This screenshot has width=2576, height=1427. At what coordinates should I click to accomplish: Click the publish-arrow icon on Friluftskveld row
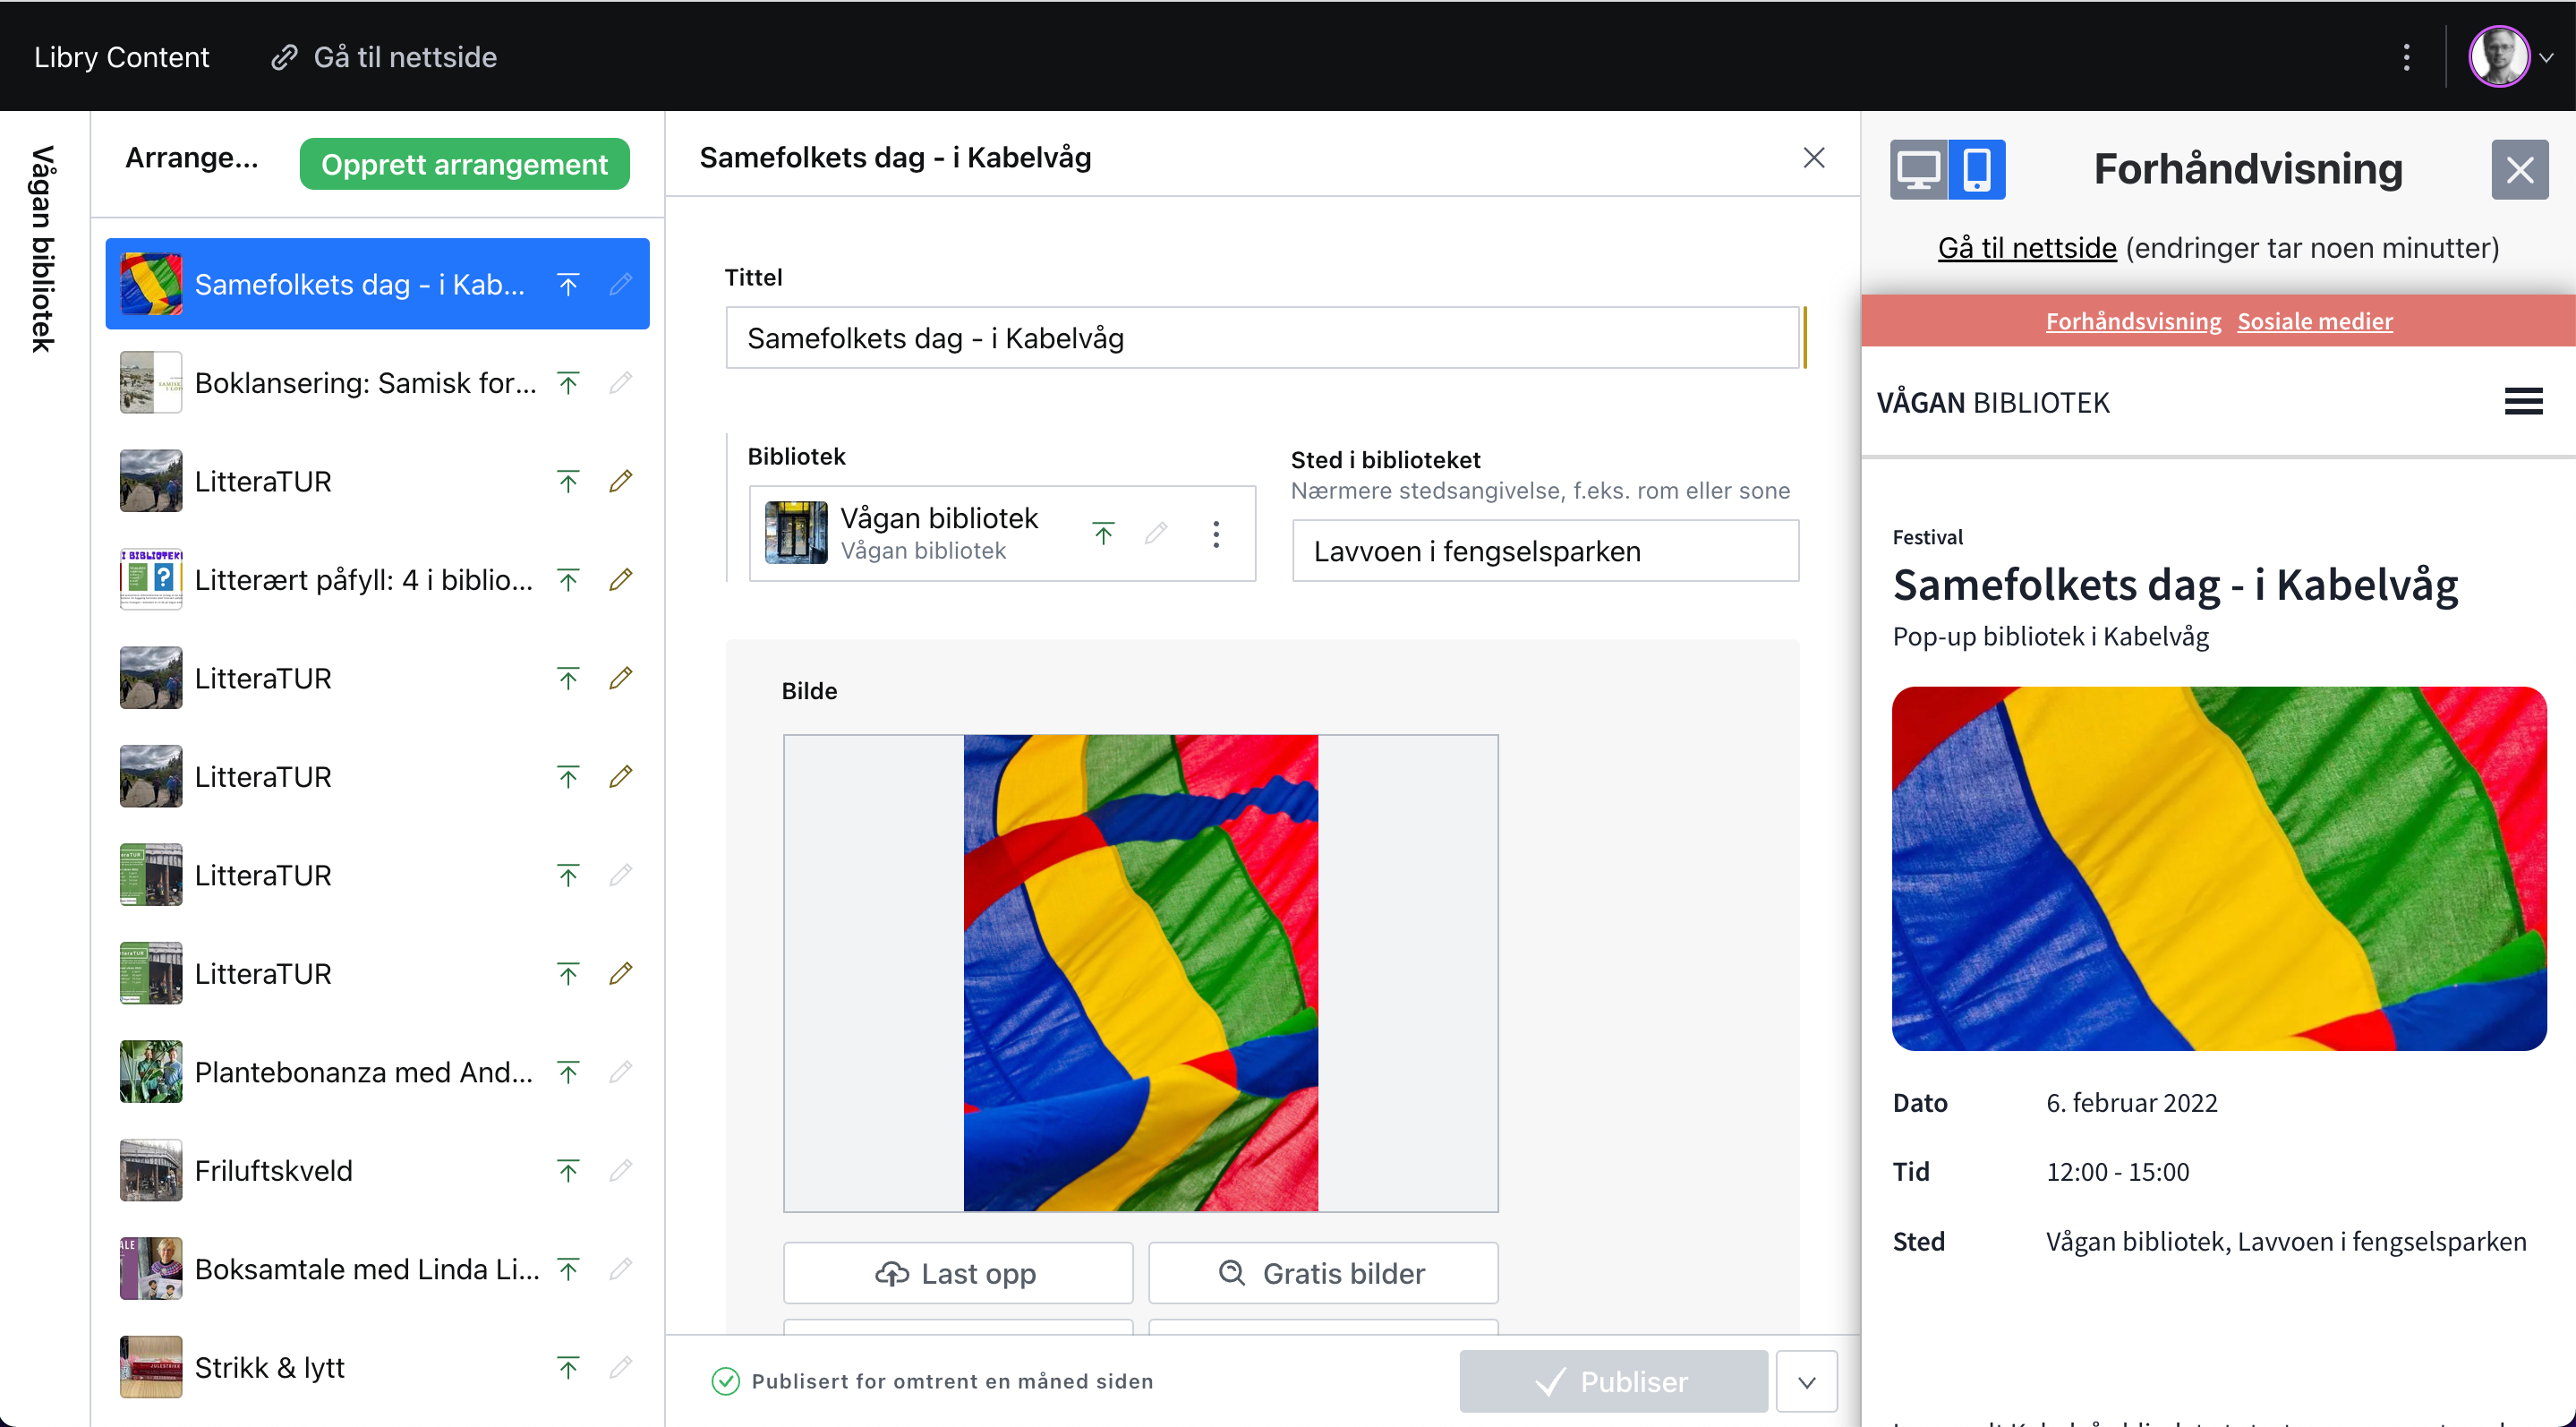click(x=568, y=1170)
